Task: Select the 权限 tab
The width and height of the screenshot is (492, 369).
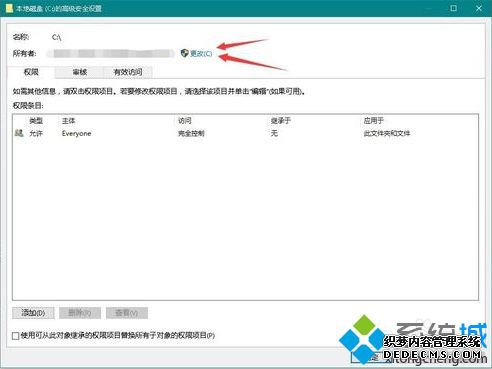Action: coord(31,72)
